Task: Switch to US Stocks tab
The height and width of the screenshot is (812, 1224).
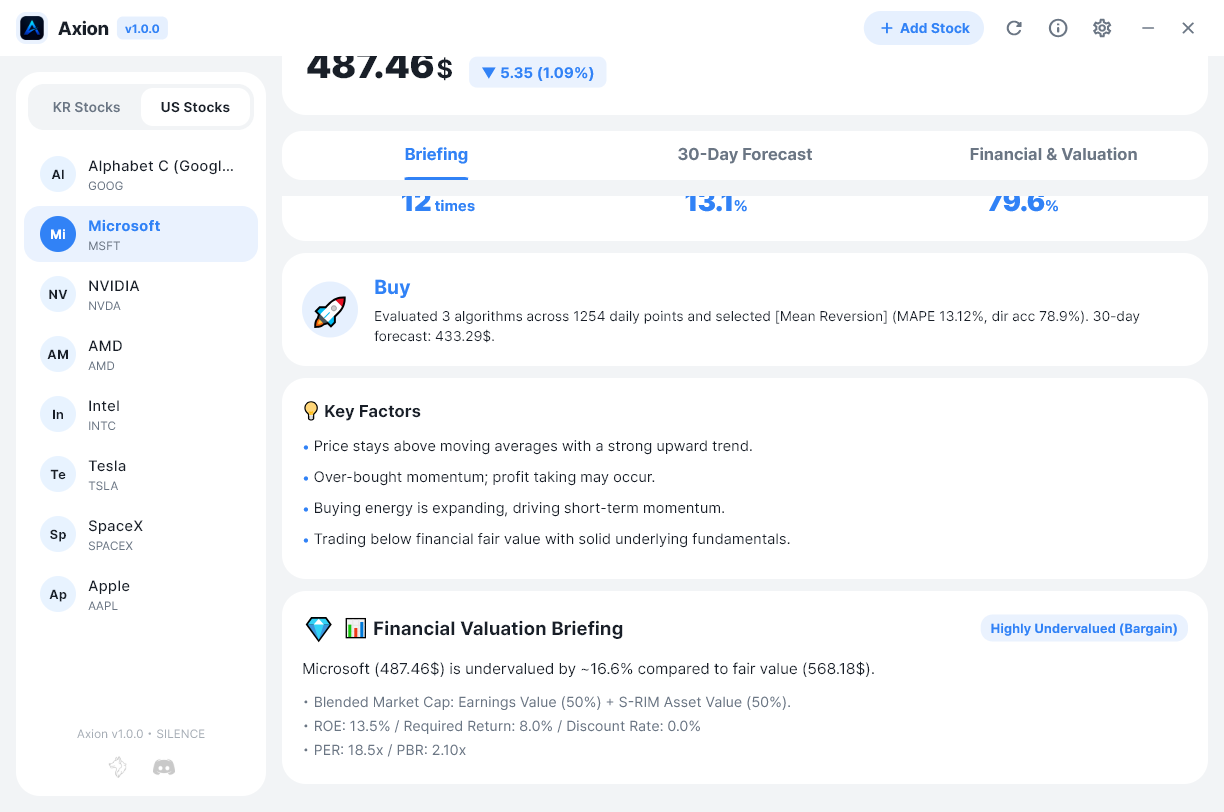Action: click(195, 107)
